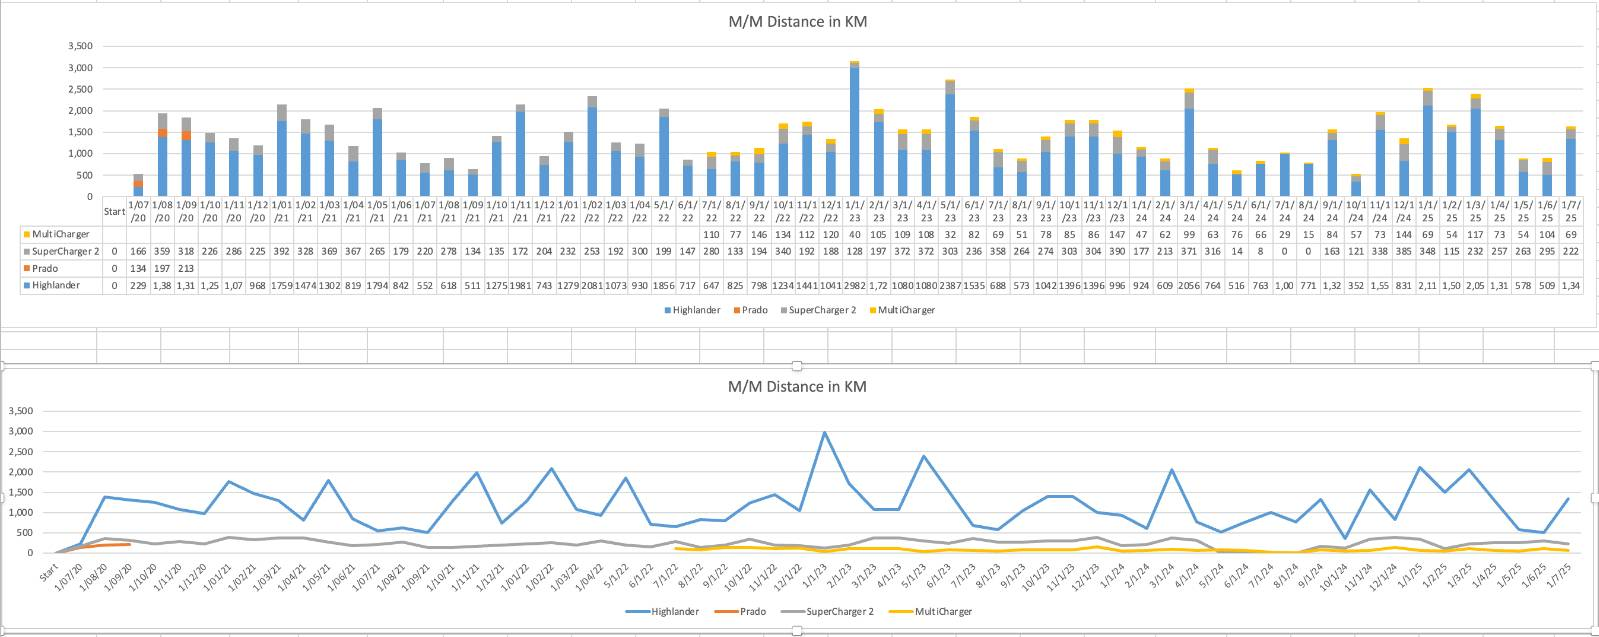Click the tallest blue bar in bar chart

[854, 130]
